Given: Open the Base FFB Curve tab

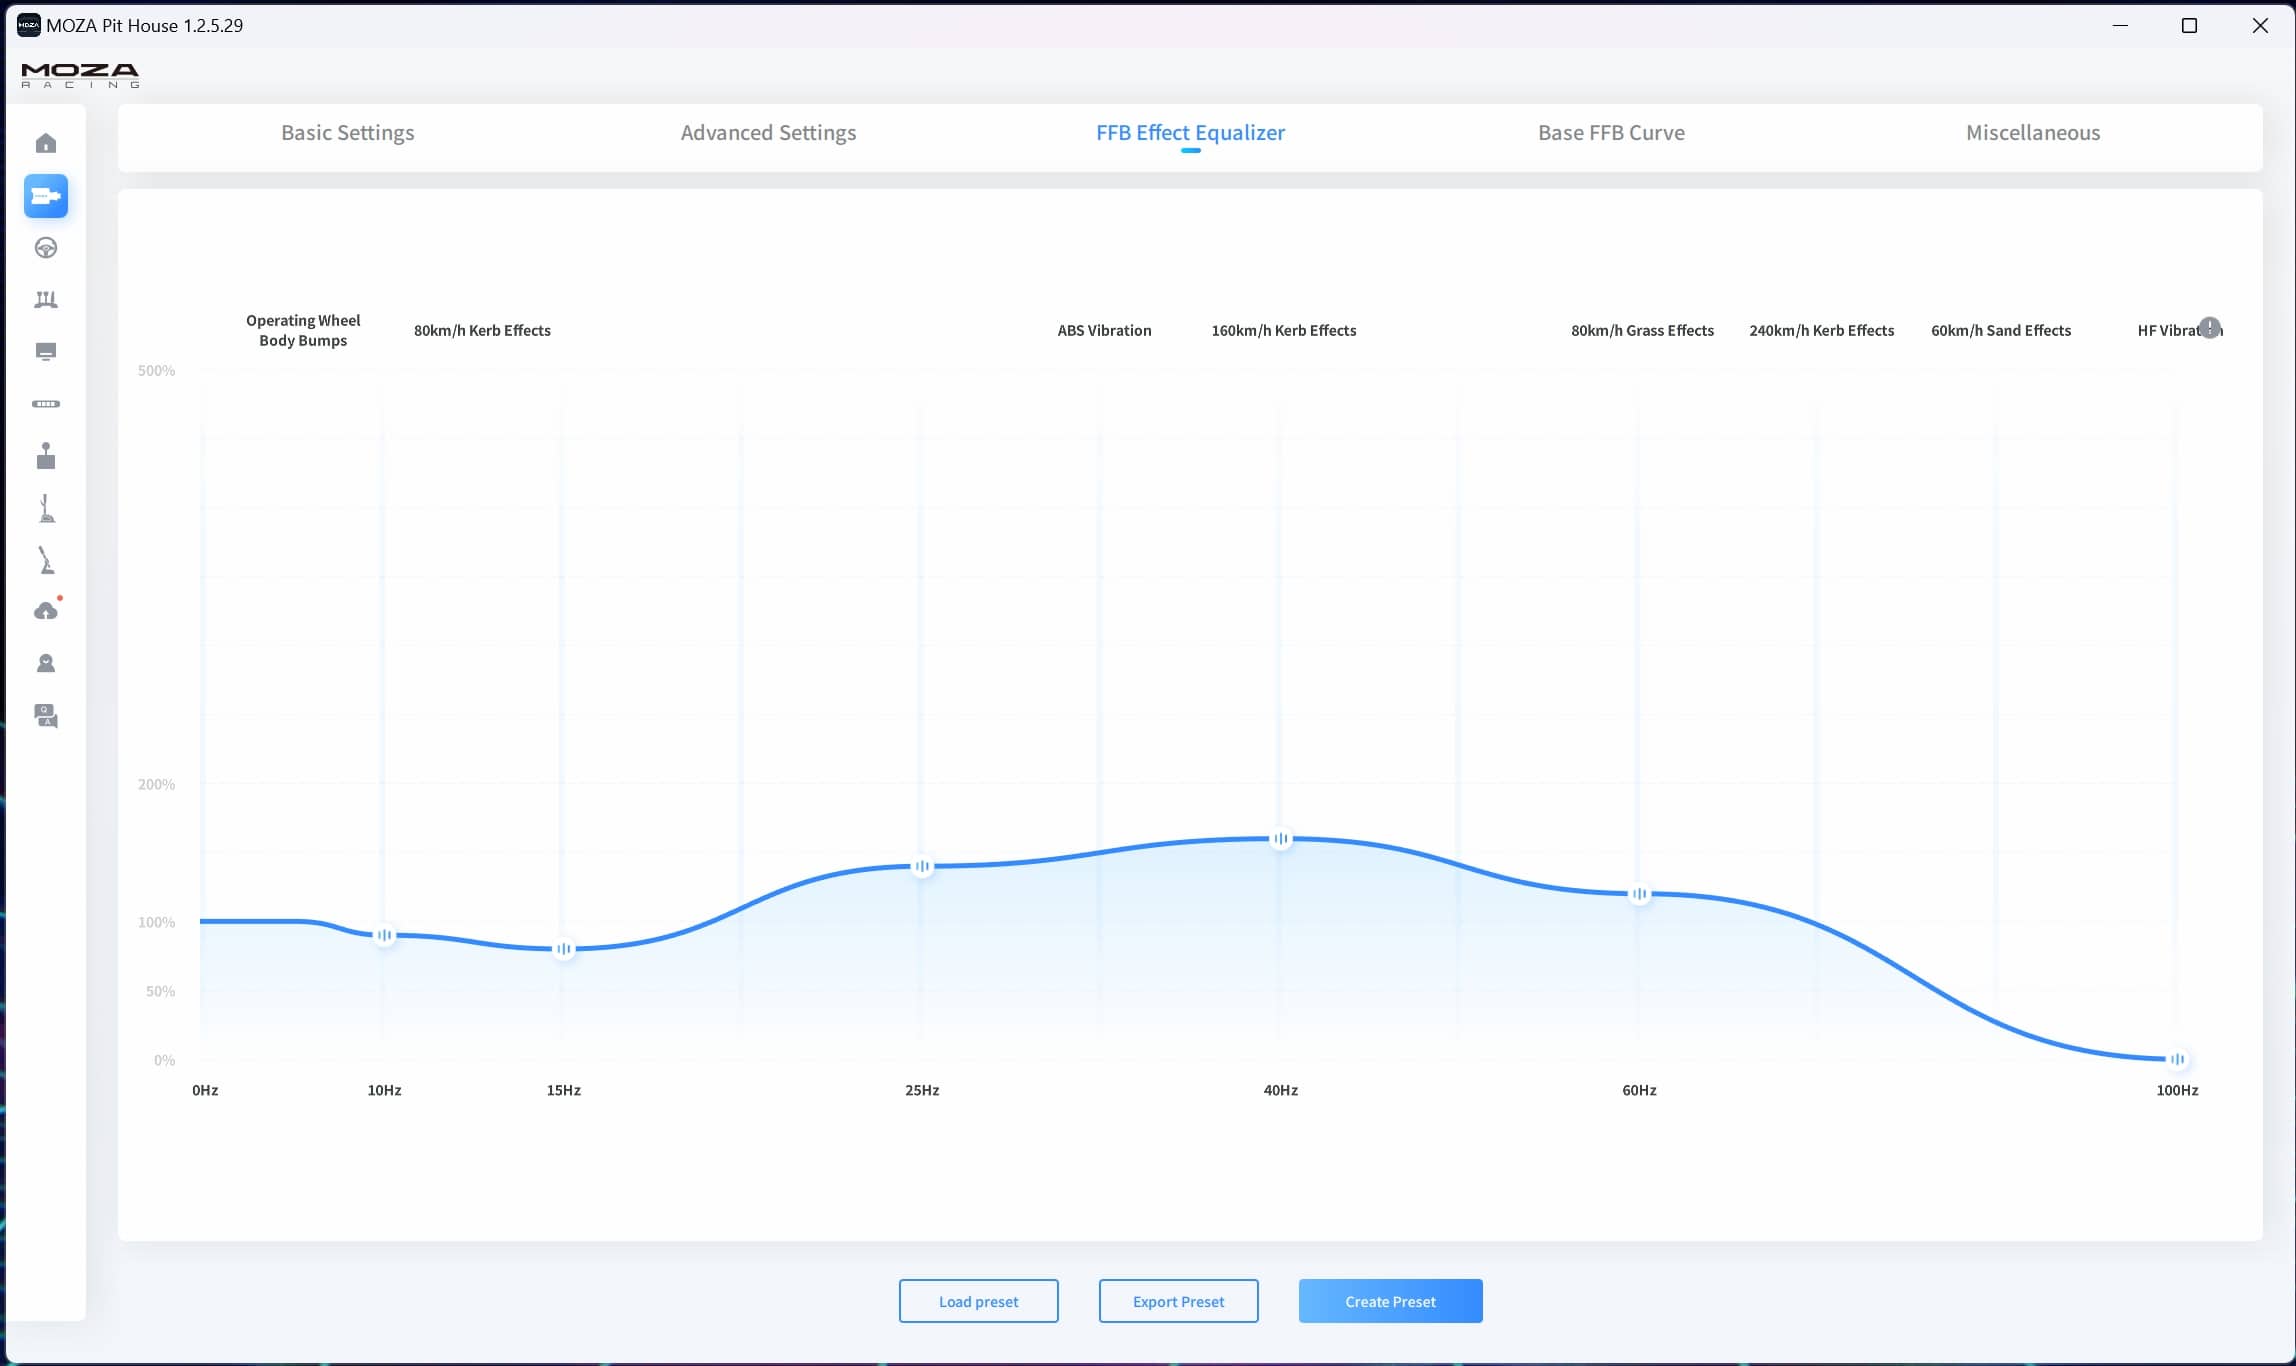Looking at the screenshot, I should coord(1611,133).
